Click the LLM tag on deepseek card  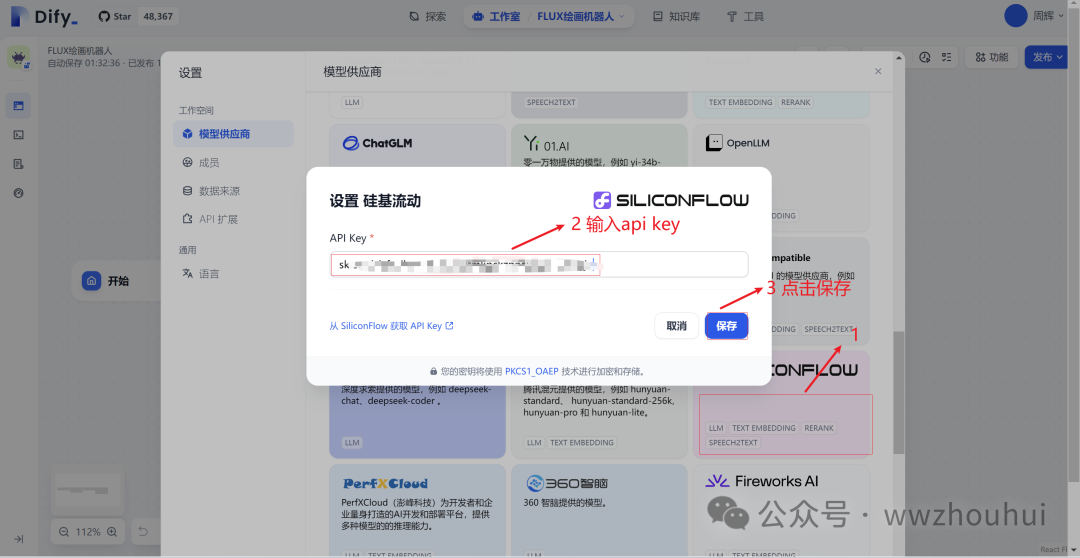click(352, 443)
